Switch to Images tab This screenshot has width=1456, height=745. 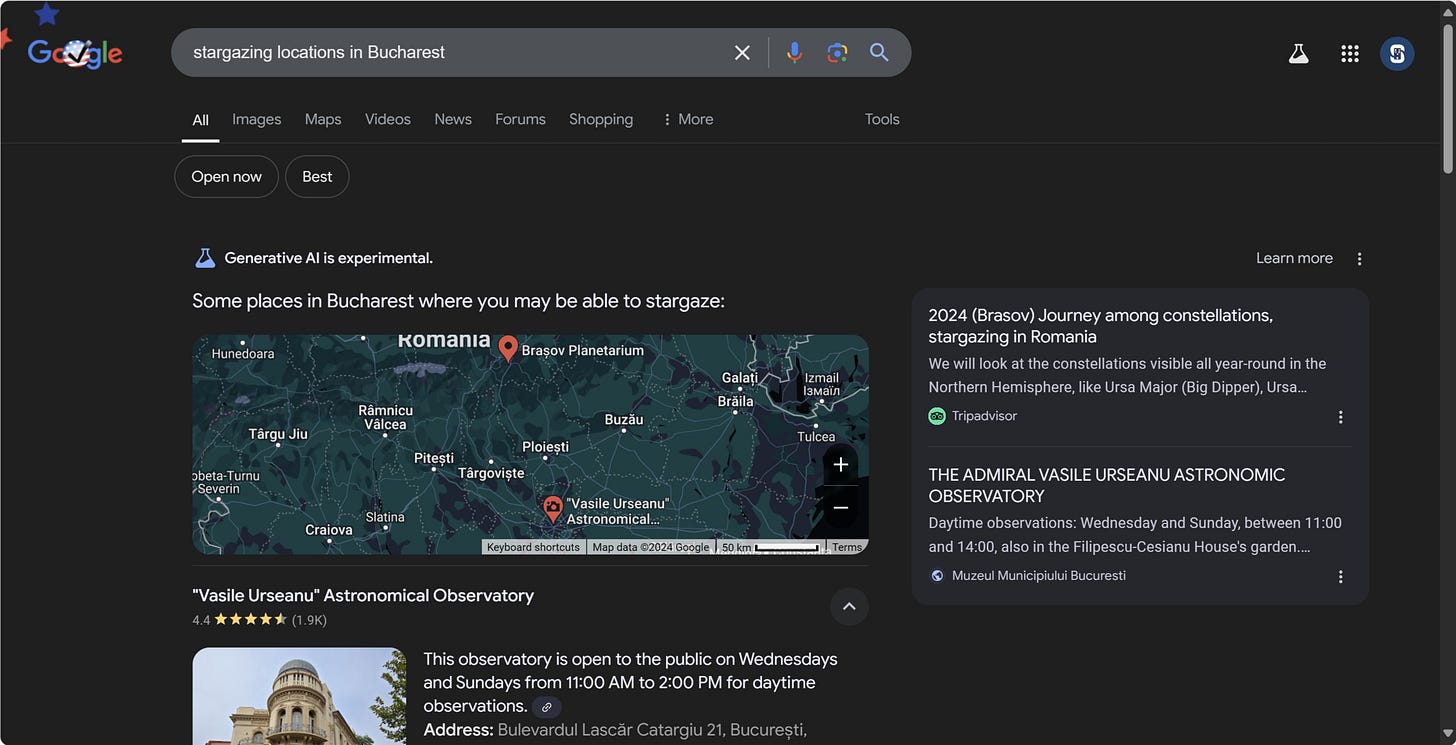257,119
